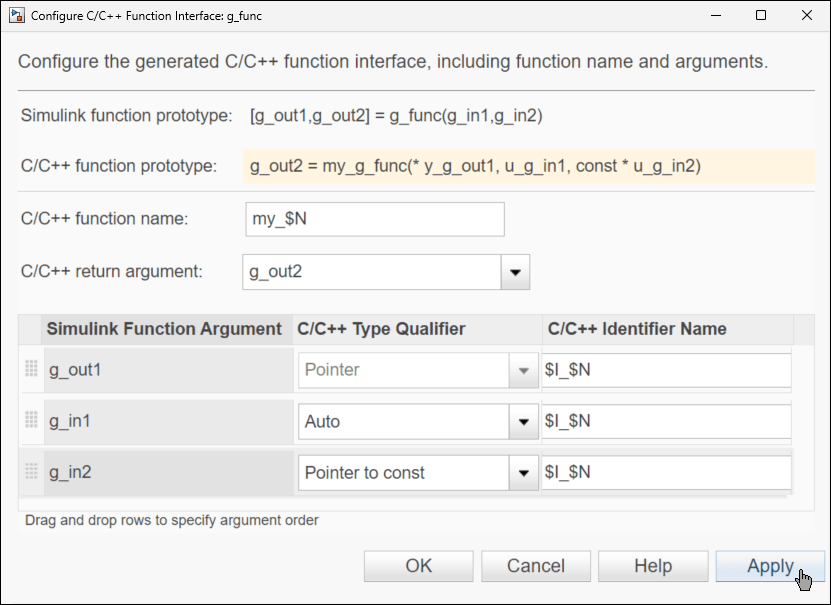Click inside the C/C++ function name field
This screenshot has width=831, height=605.
pos(374,218)
